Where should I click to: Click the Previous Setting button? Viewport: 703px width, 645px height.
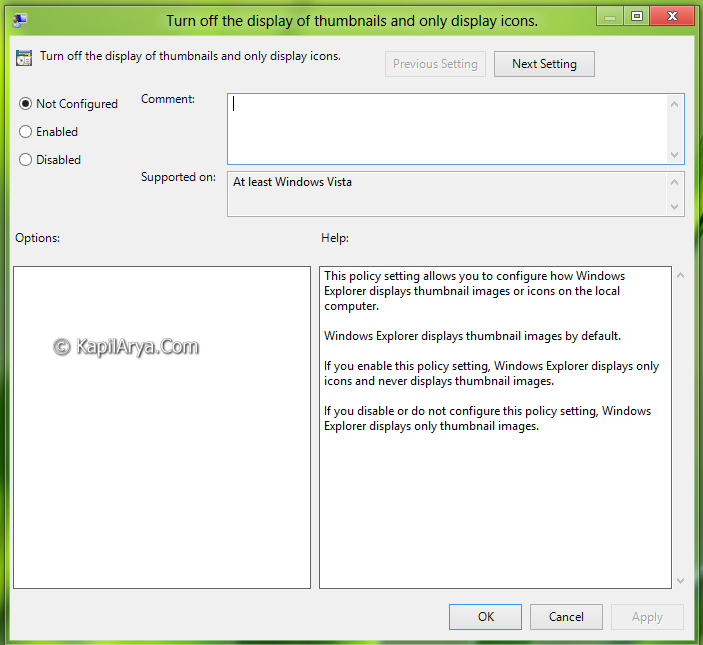(435, 64)
